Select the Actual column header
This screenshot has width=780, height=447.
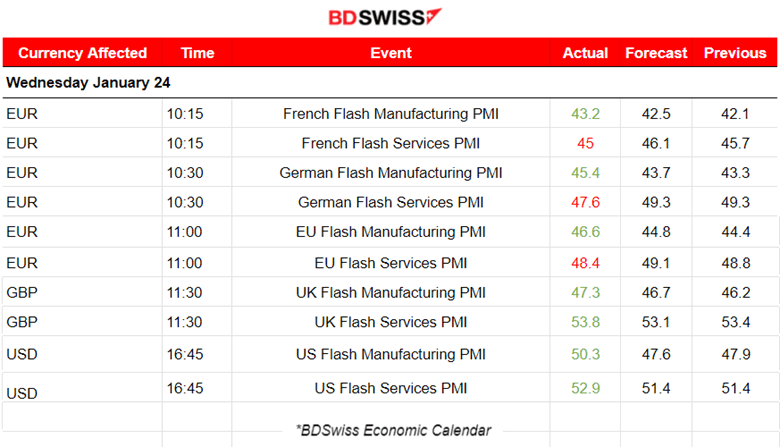(x=586, y=53)
